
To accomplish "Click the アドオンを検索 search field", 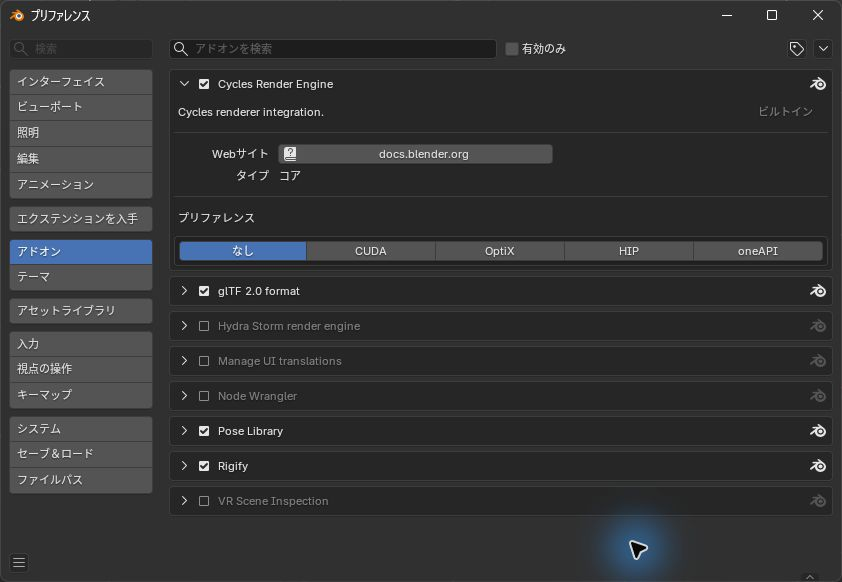I will click(333, 49).
